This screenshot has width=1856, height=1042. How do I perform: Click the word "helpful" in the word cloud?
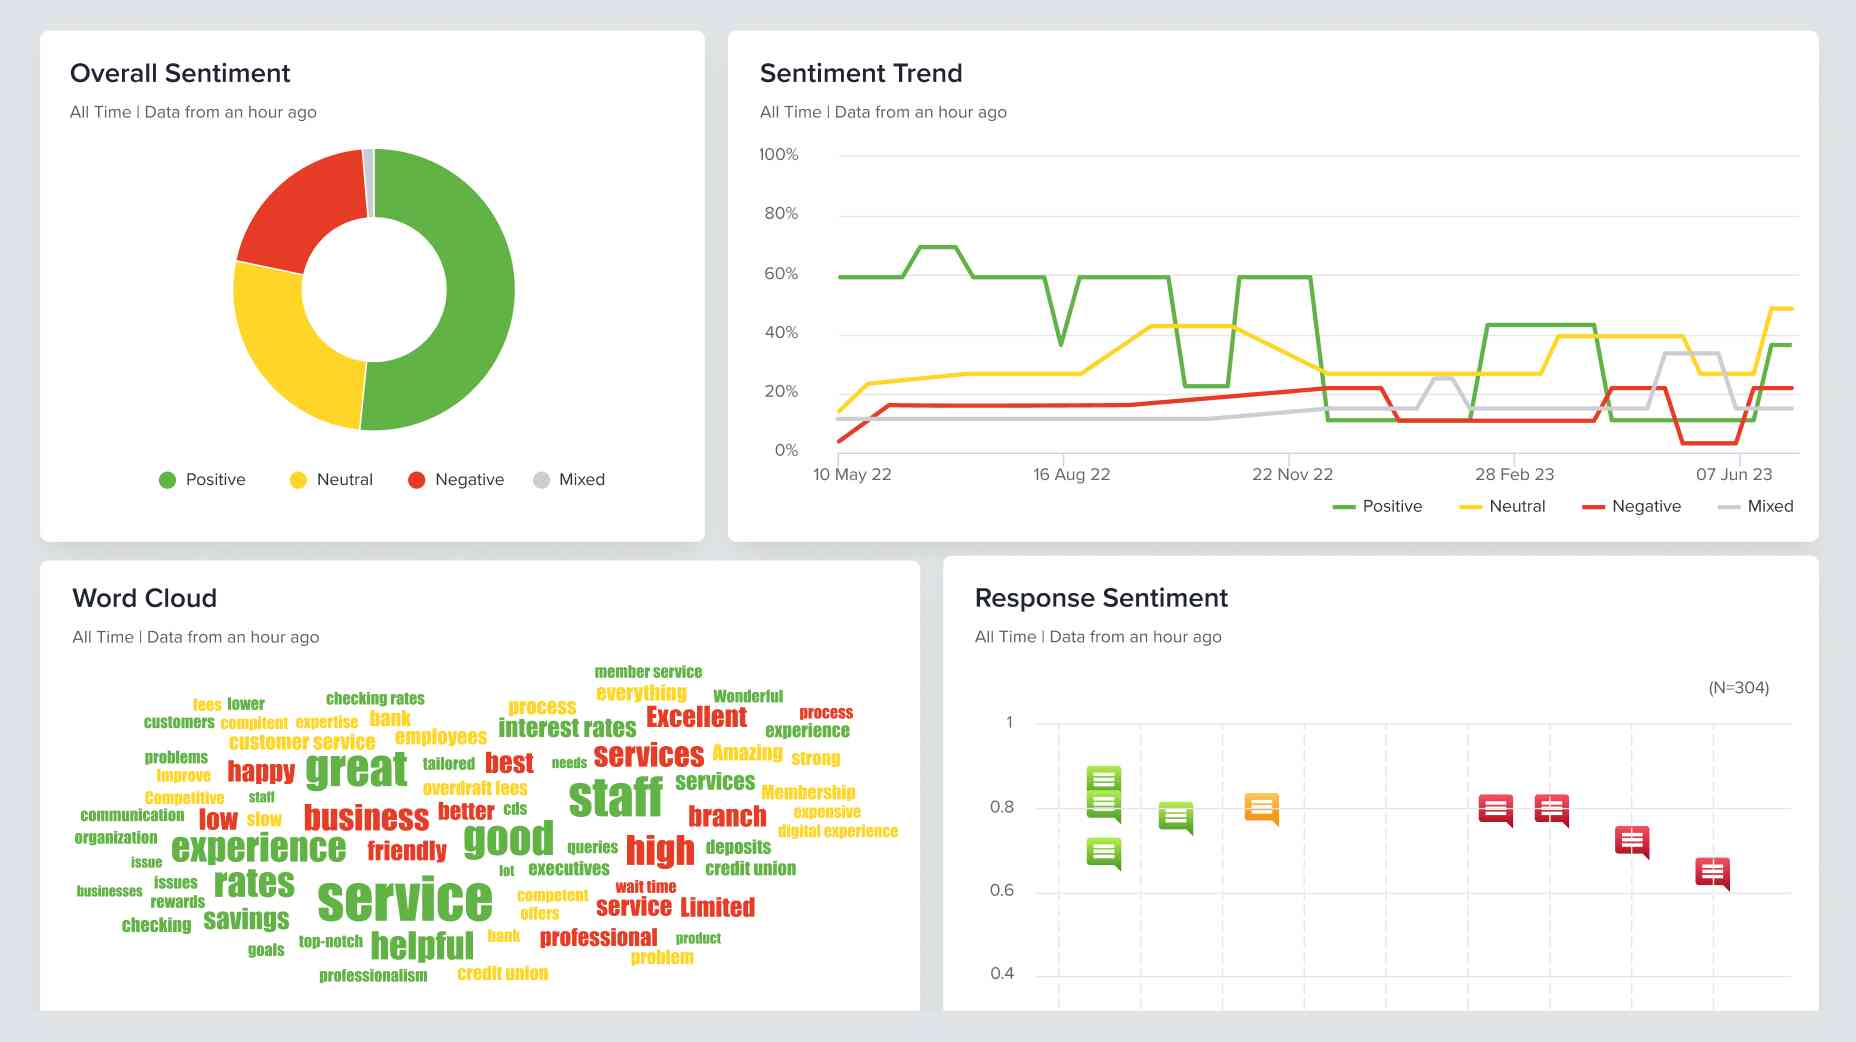(421, 945)
